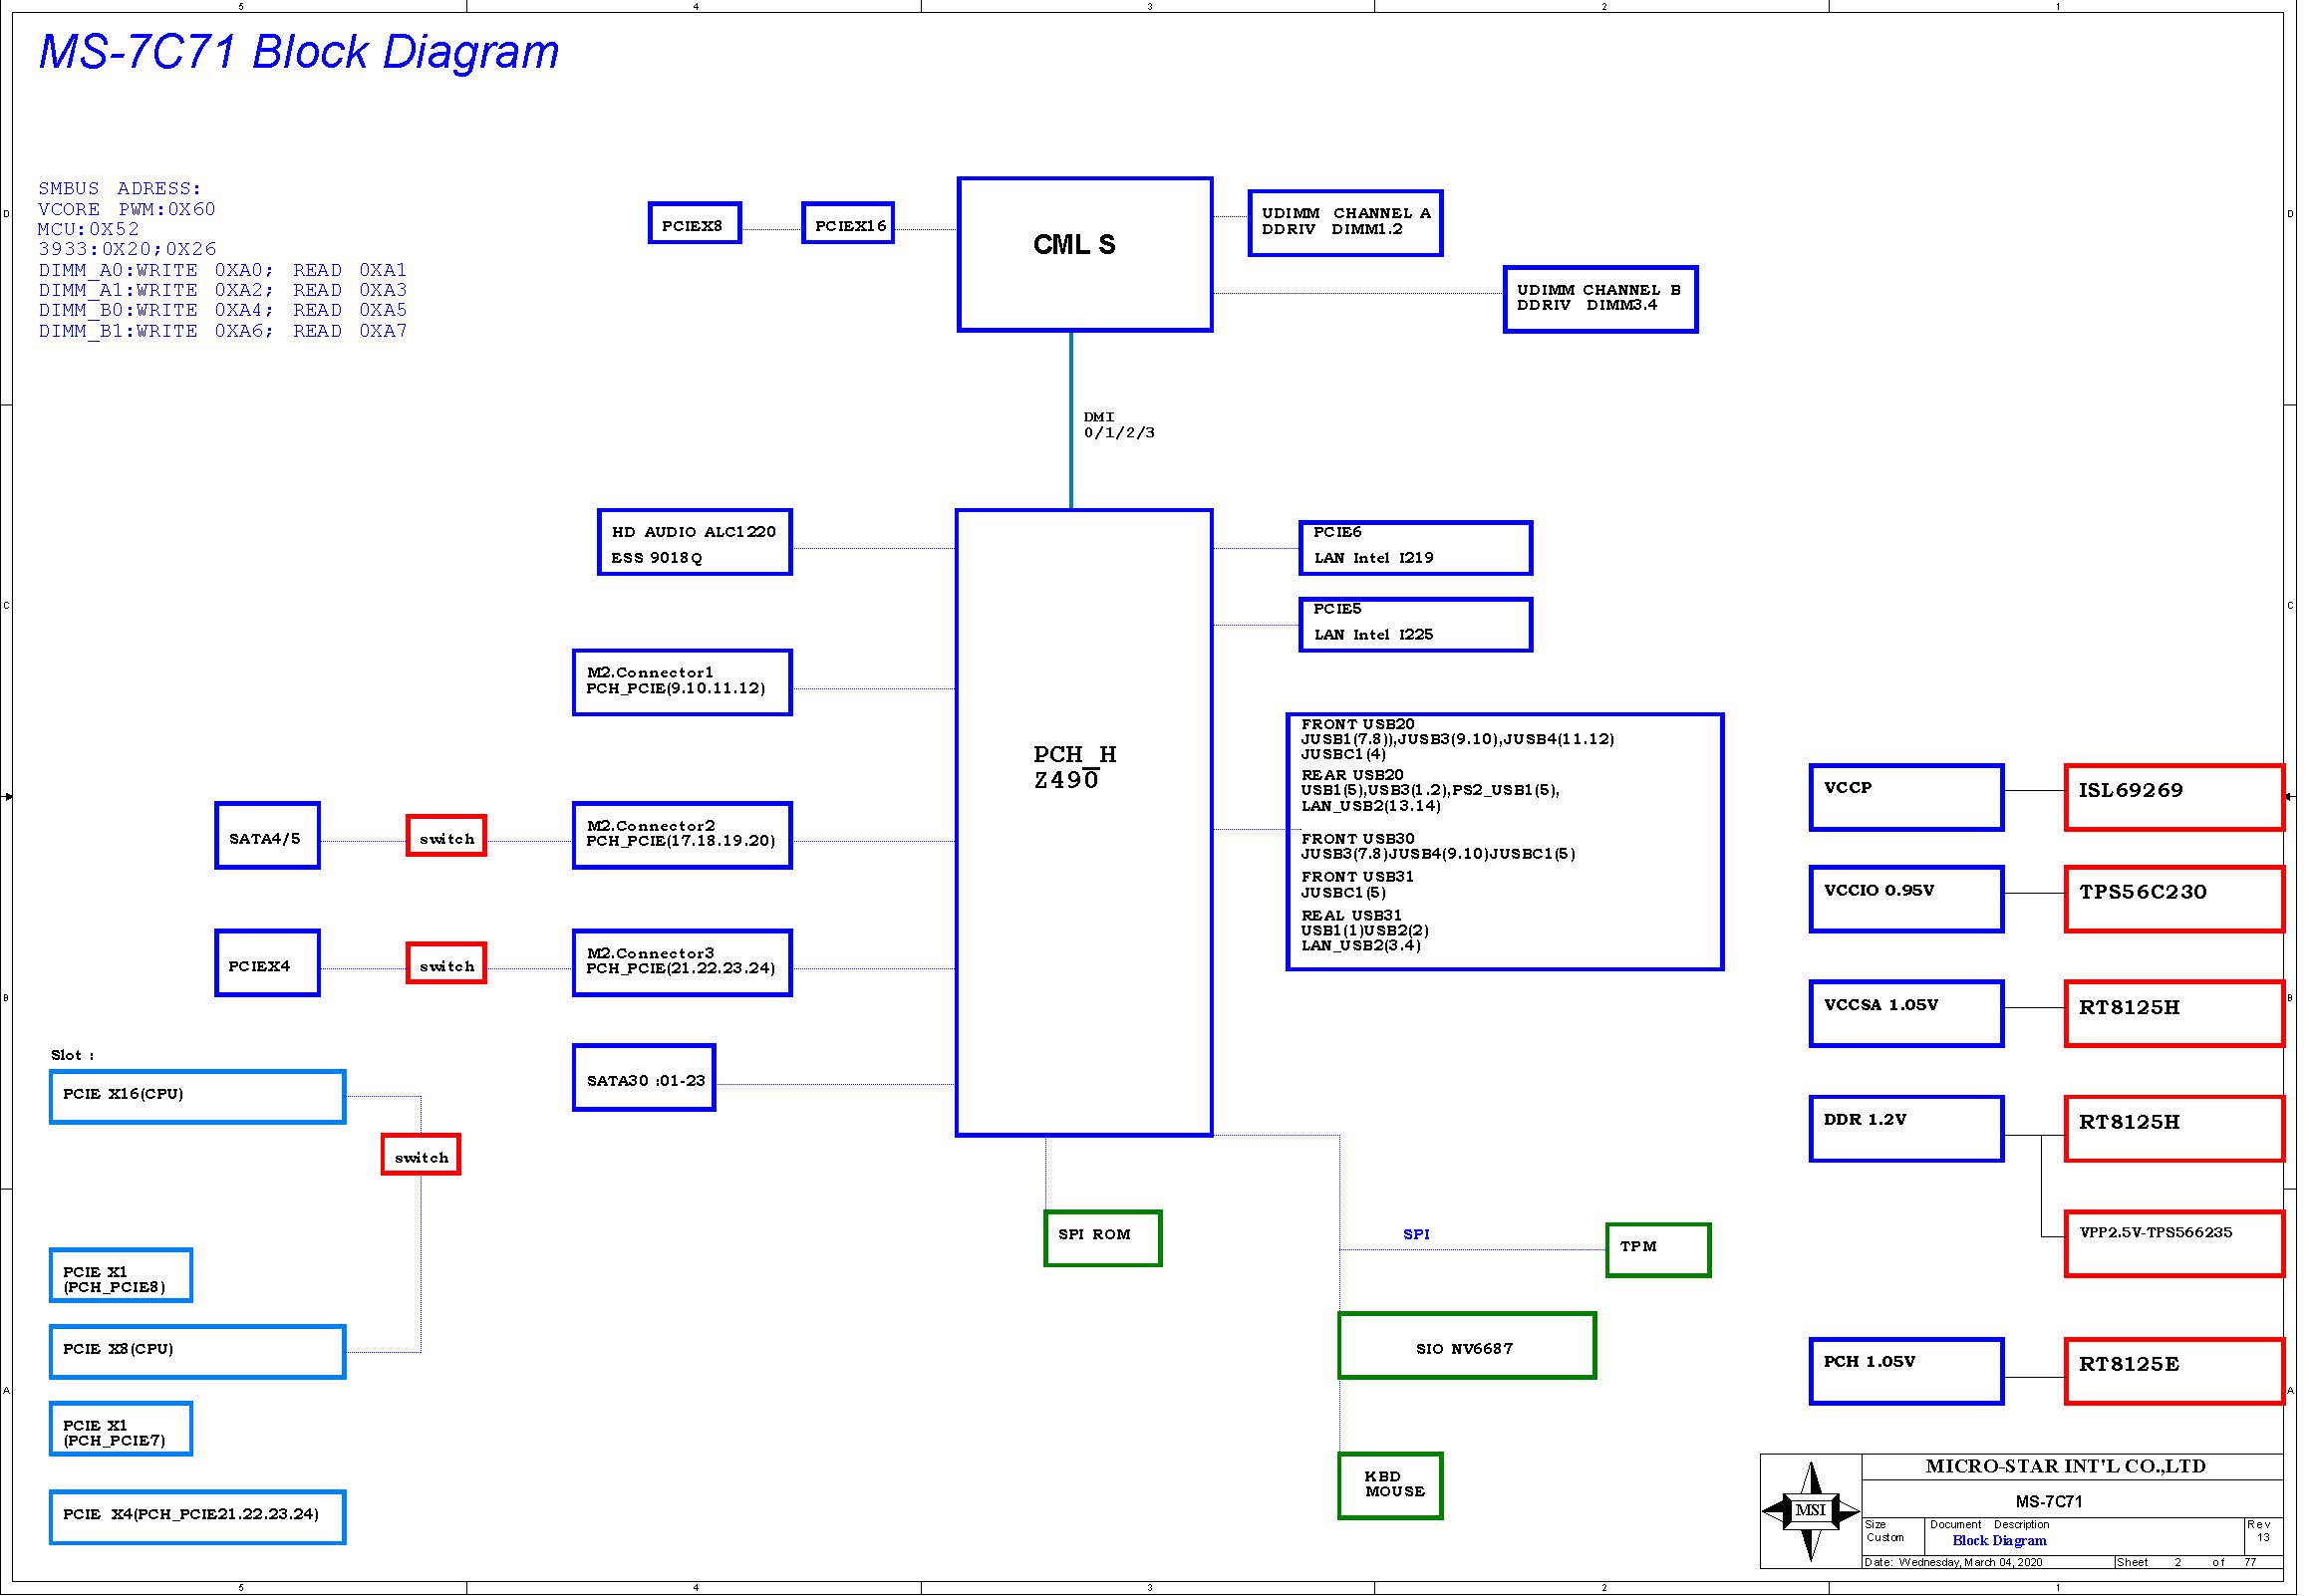Click the "3933:0X20;0X26" address line

pyautogui.click(x=127, y=250)
